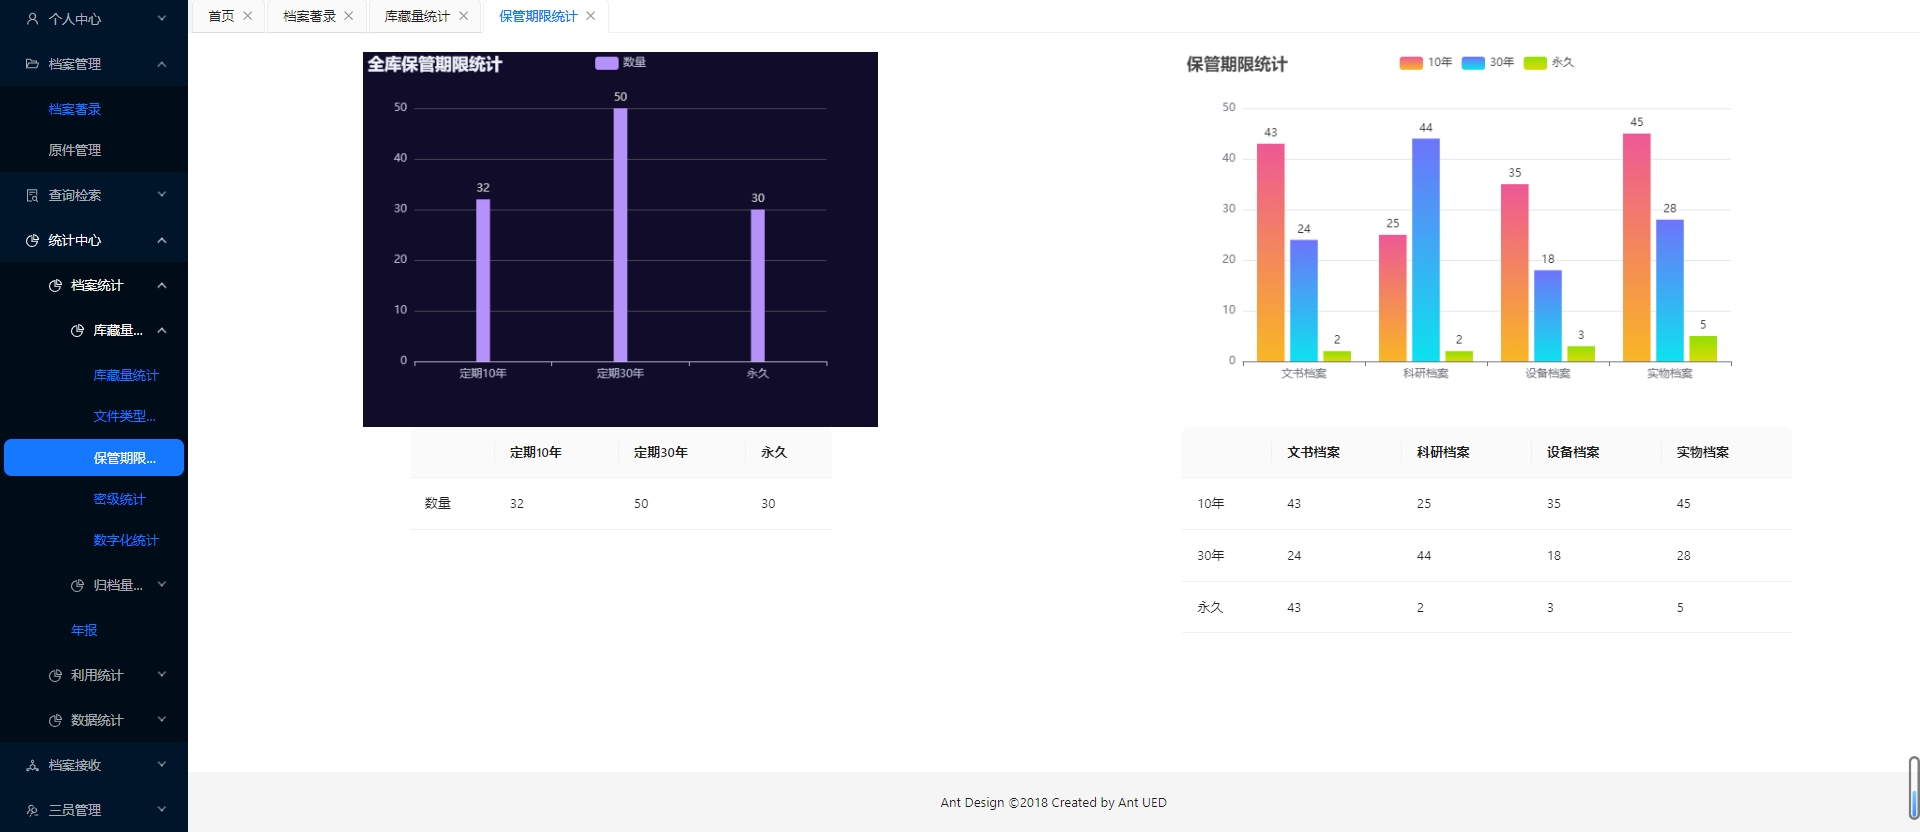Viewport: 1920px width, 832px height.
Task: Expand the 个人中心 menu chevron
Action: click(x=162, y=18)
